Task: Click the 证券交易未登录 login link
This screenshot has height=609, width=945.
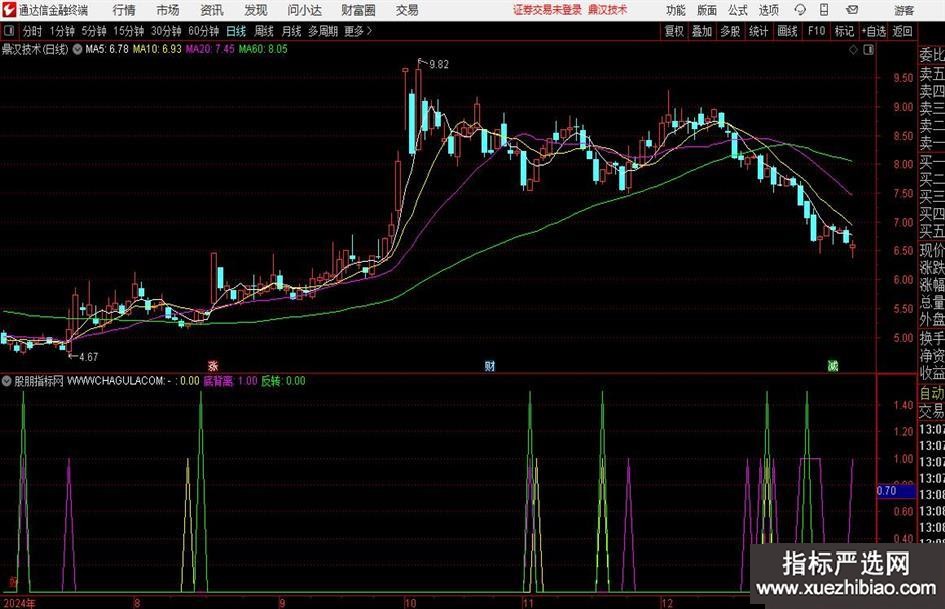Action: point(547,10)
